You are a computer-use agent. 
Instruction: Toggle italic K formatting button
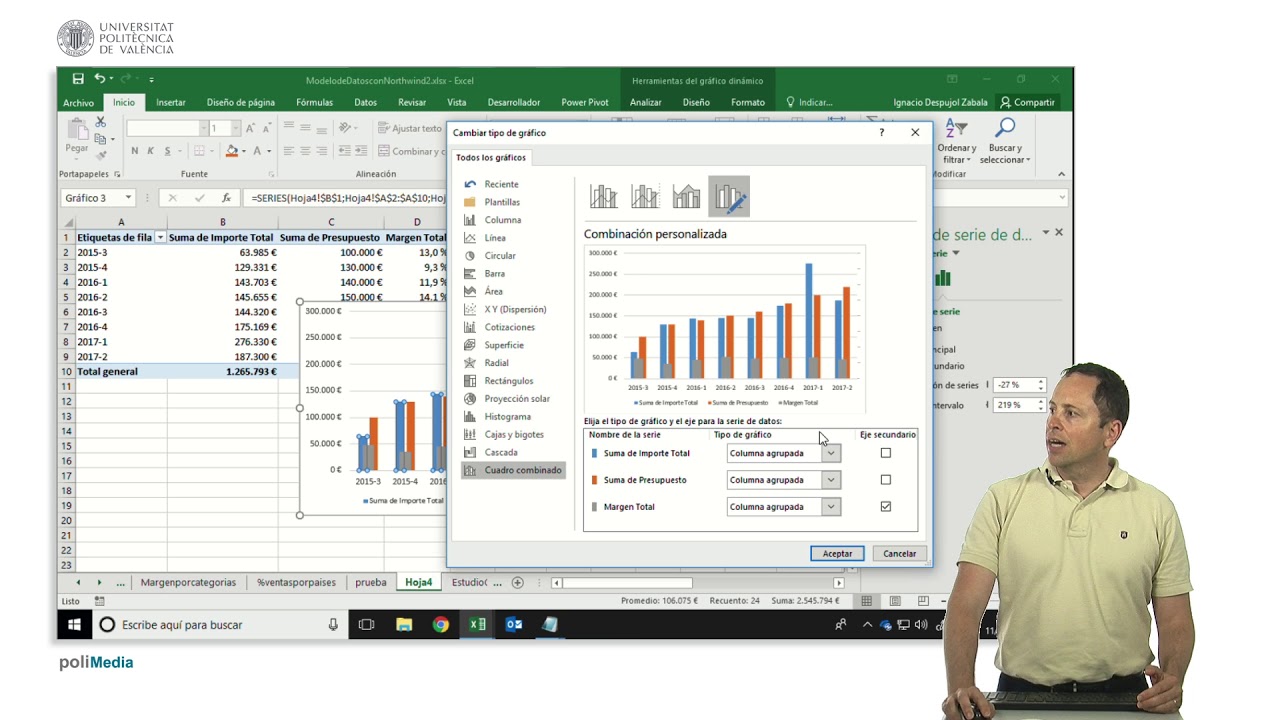pos(151,151)
